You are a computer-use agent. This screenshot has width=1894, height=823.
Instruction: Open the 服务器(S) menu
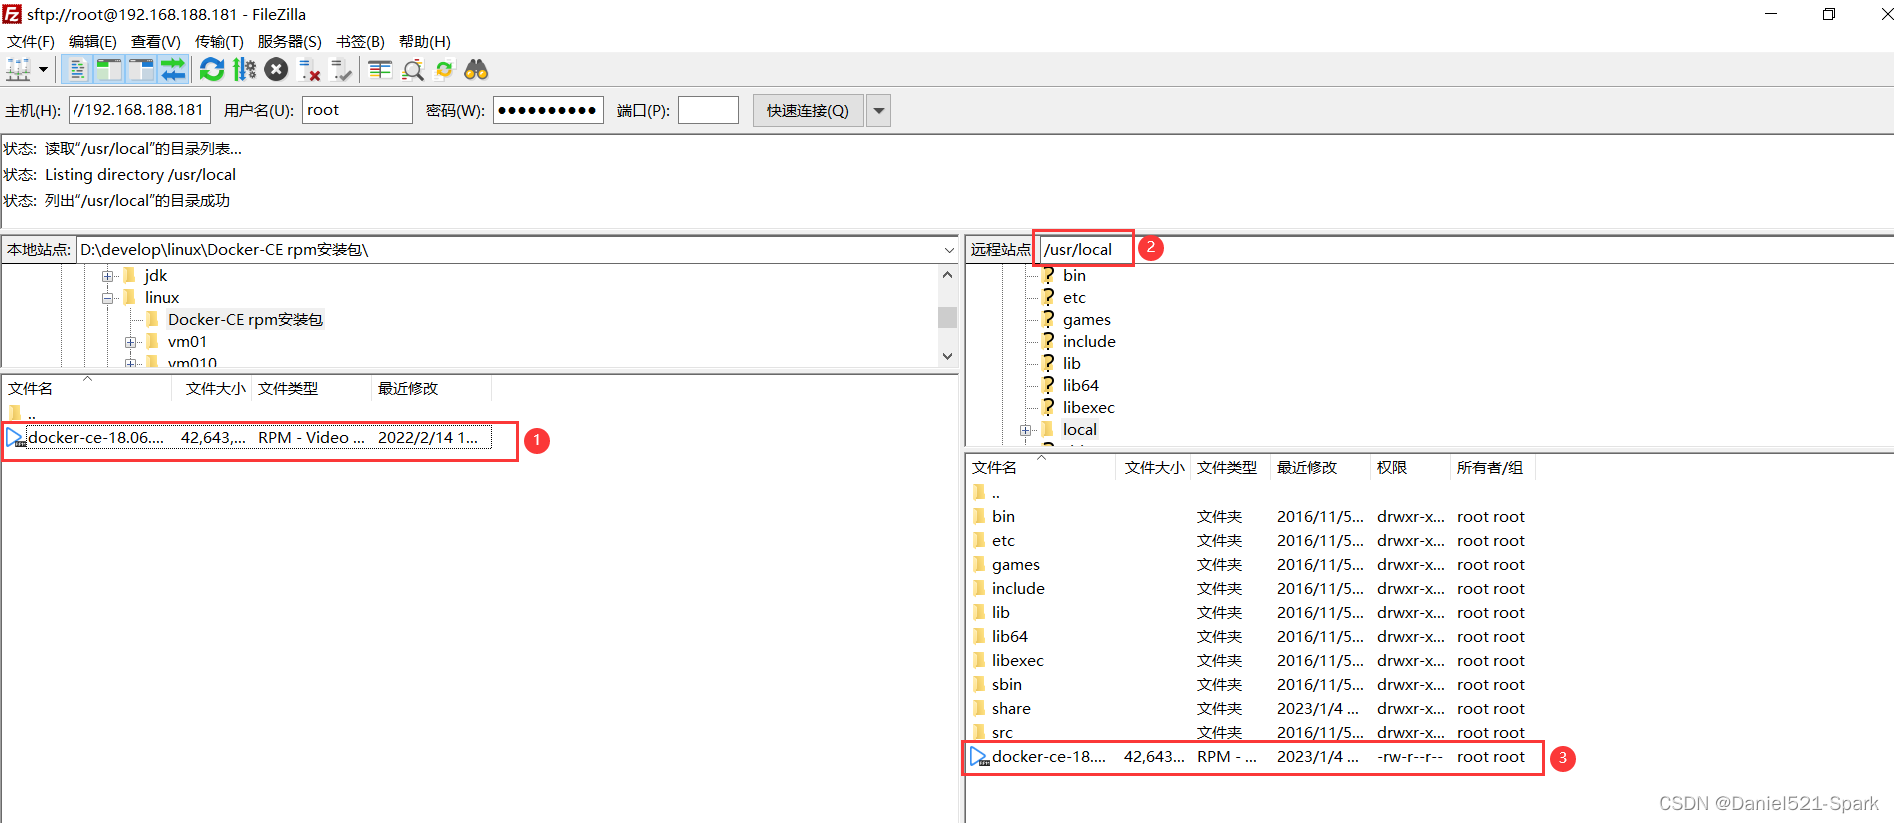pos(290,42)
